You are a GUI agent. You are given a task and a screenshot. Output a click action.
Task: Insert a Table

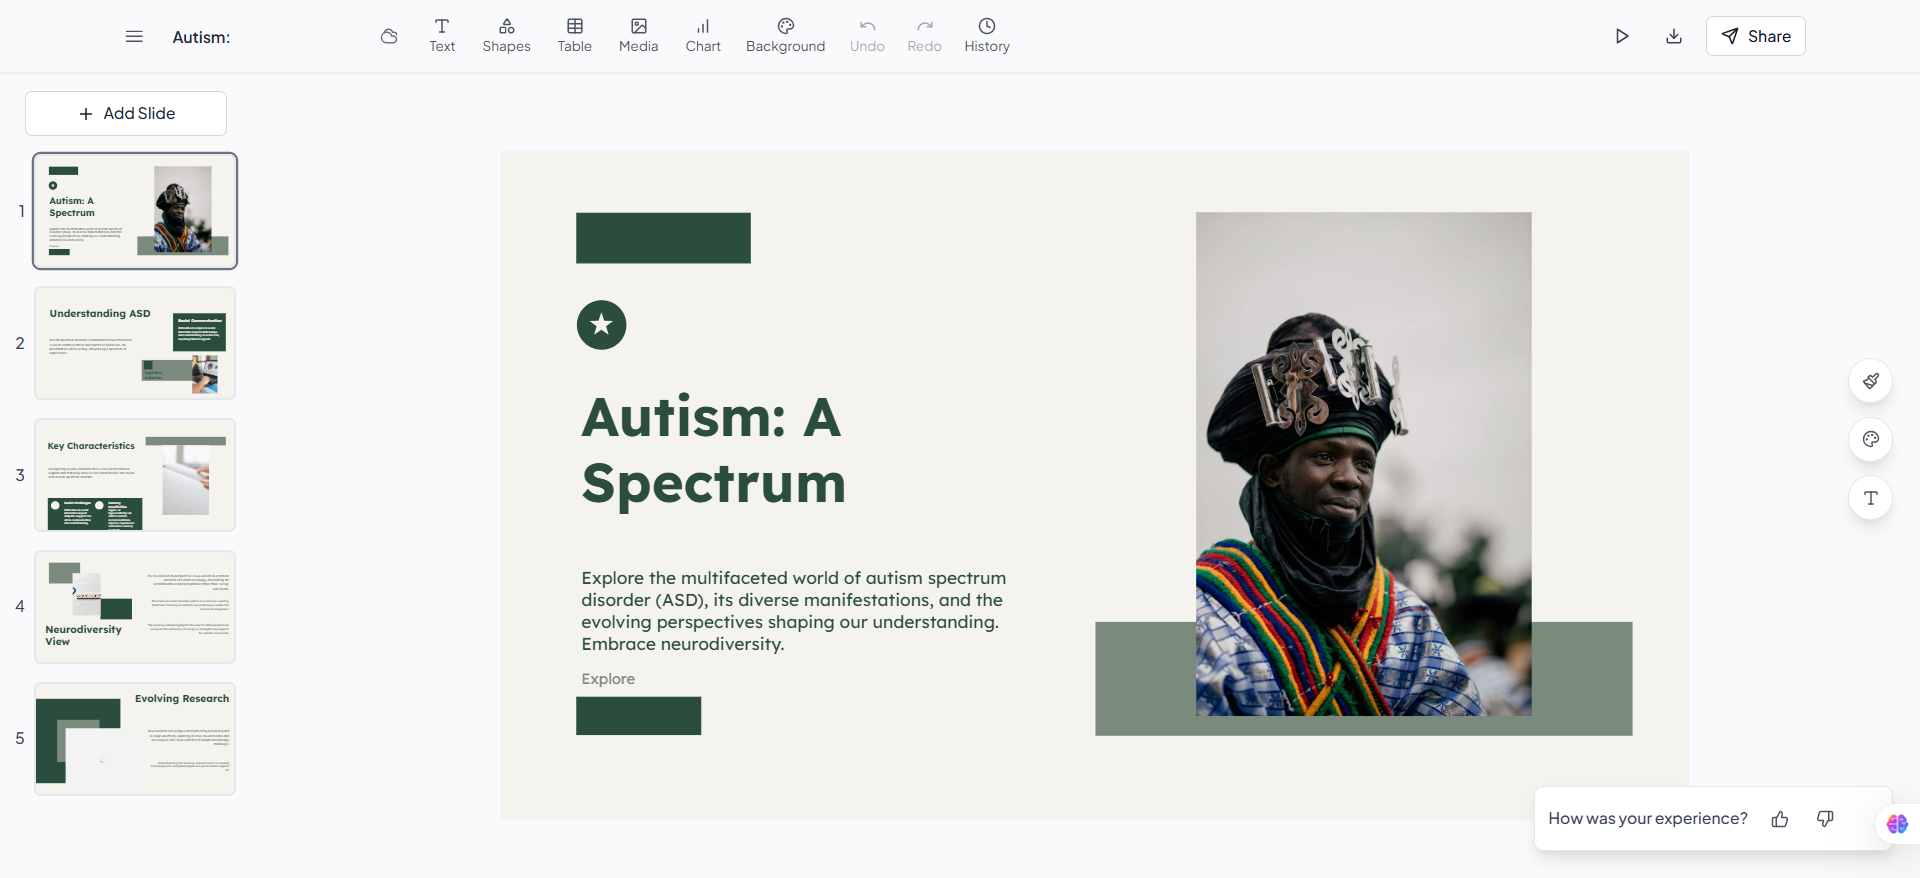[575, 36]
